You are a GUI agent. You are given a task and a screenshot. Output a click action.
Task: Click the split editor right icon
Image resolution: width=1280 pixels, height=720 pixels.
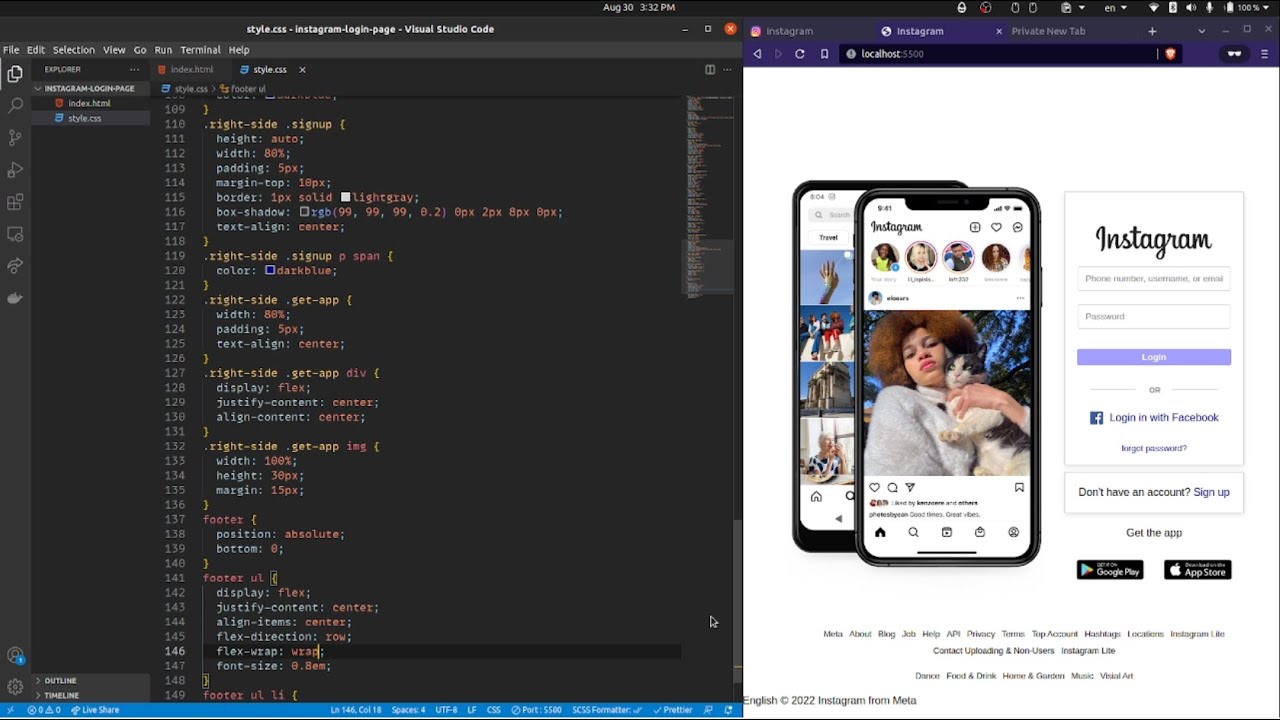[x=710, y=69]
